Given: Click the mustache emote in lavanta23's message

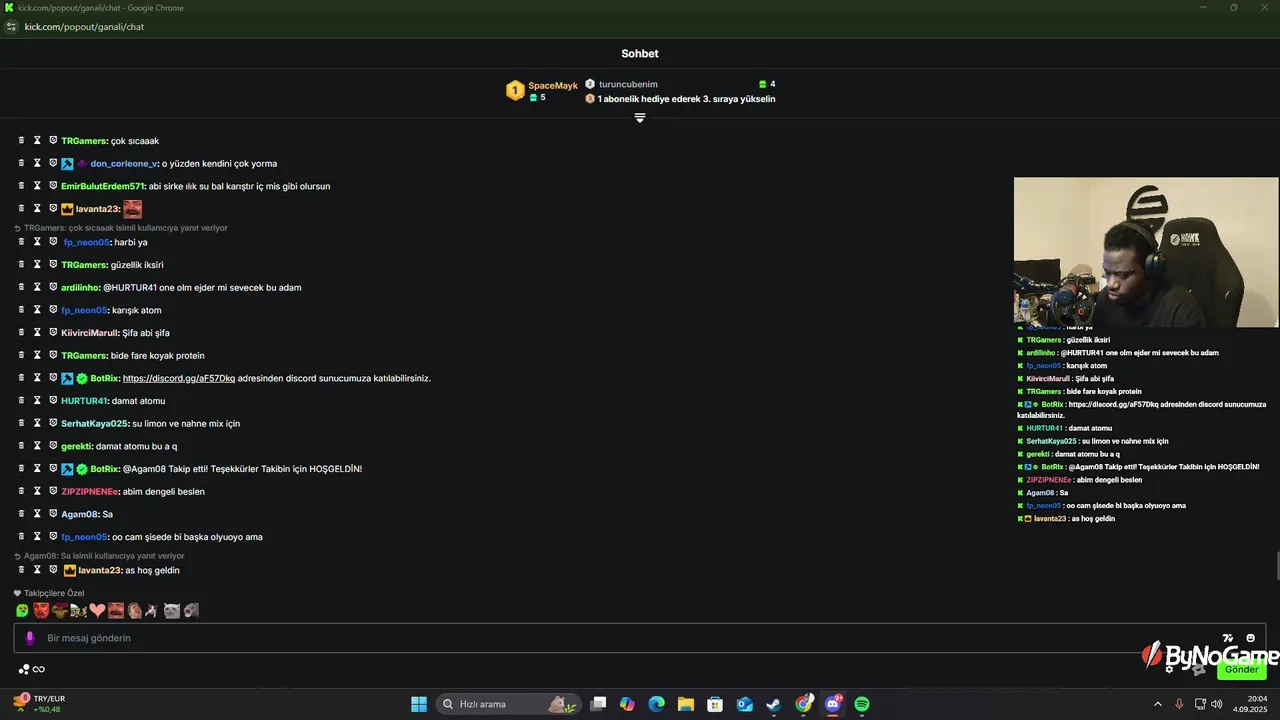Looking at the screenshot, I should pos(132,209).
